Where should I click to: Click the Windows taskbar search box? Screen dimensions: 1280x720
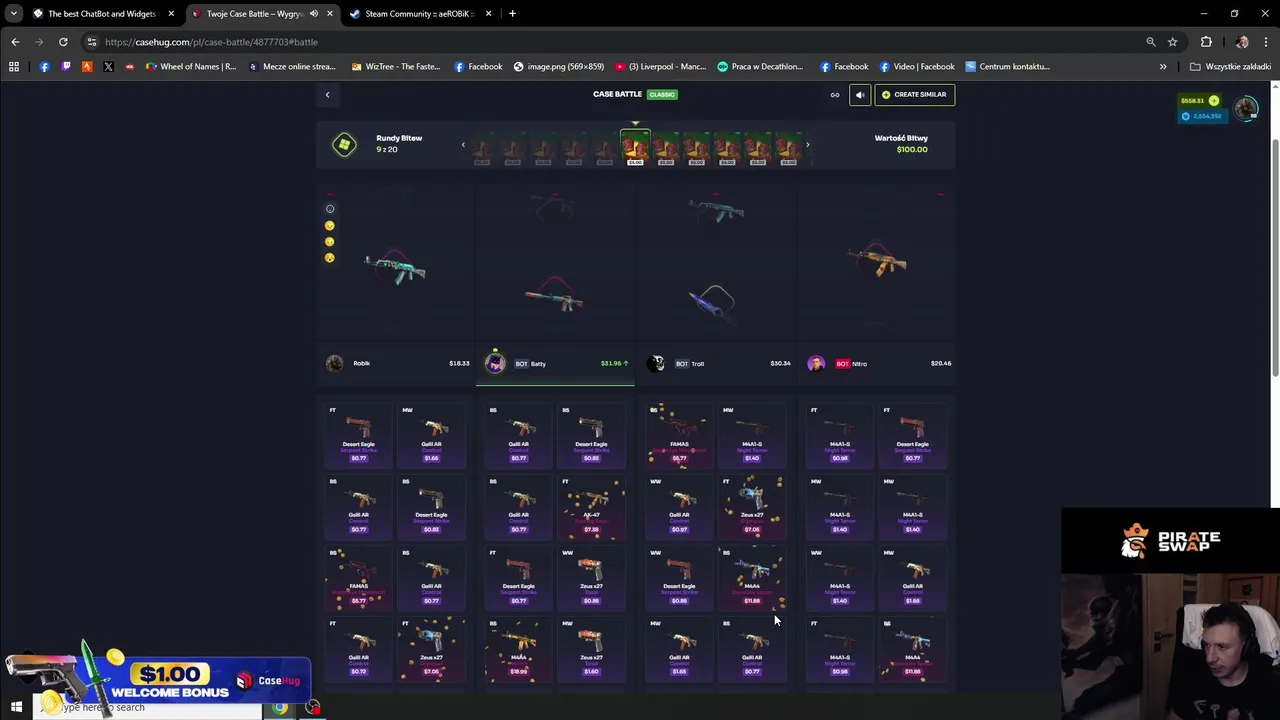[x=150, y=708]
